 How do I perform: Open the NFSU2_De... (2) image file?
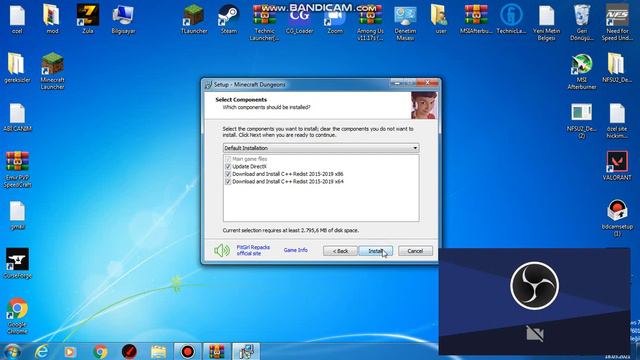click(x=582, y=120)
